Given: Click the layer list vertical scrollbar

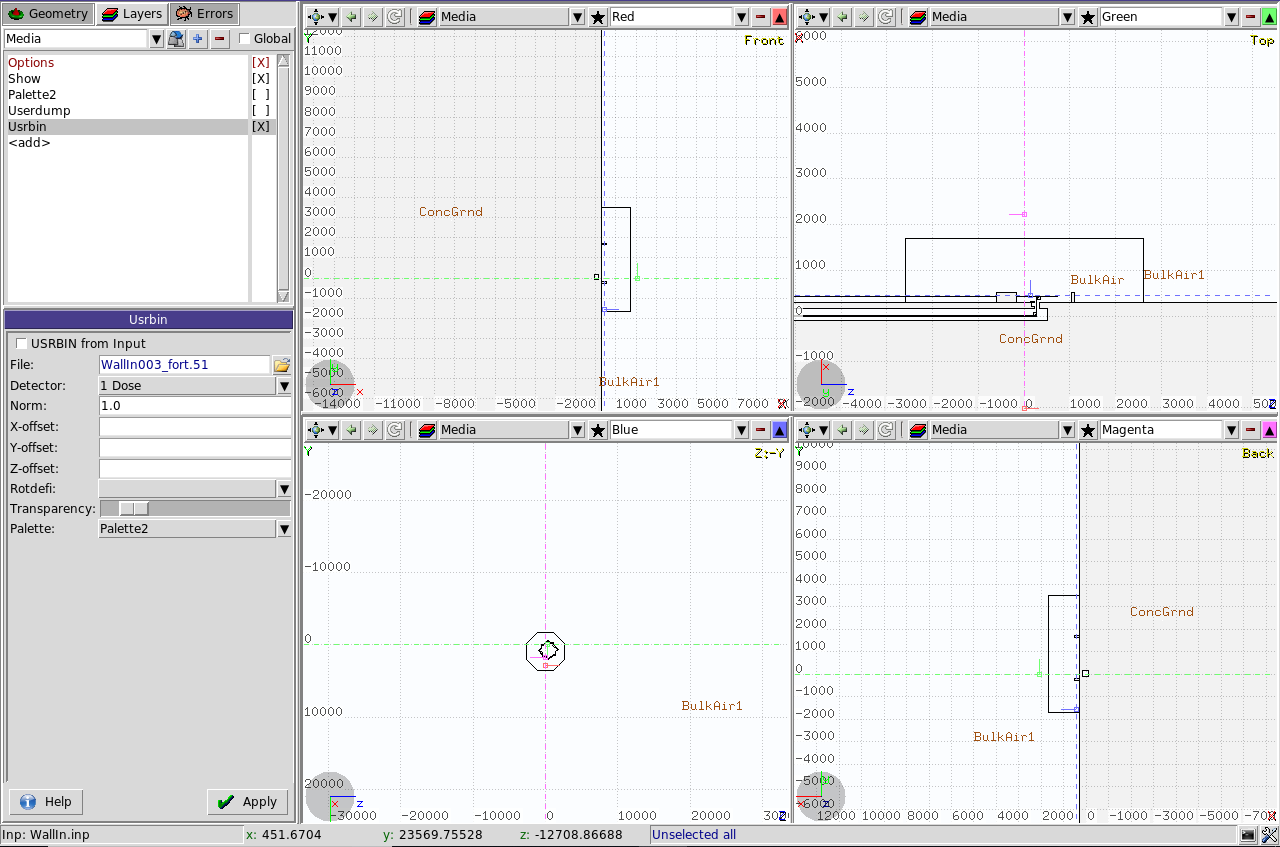Looking at the screenshot, I should 283,178.
